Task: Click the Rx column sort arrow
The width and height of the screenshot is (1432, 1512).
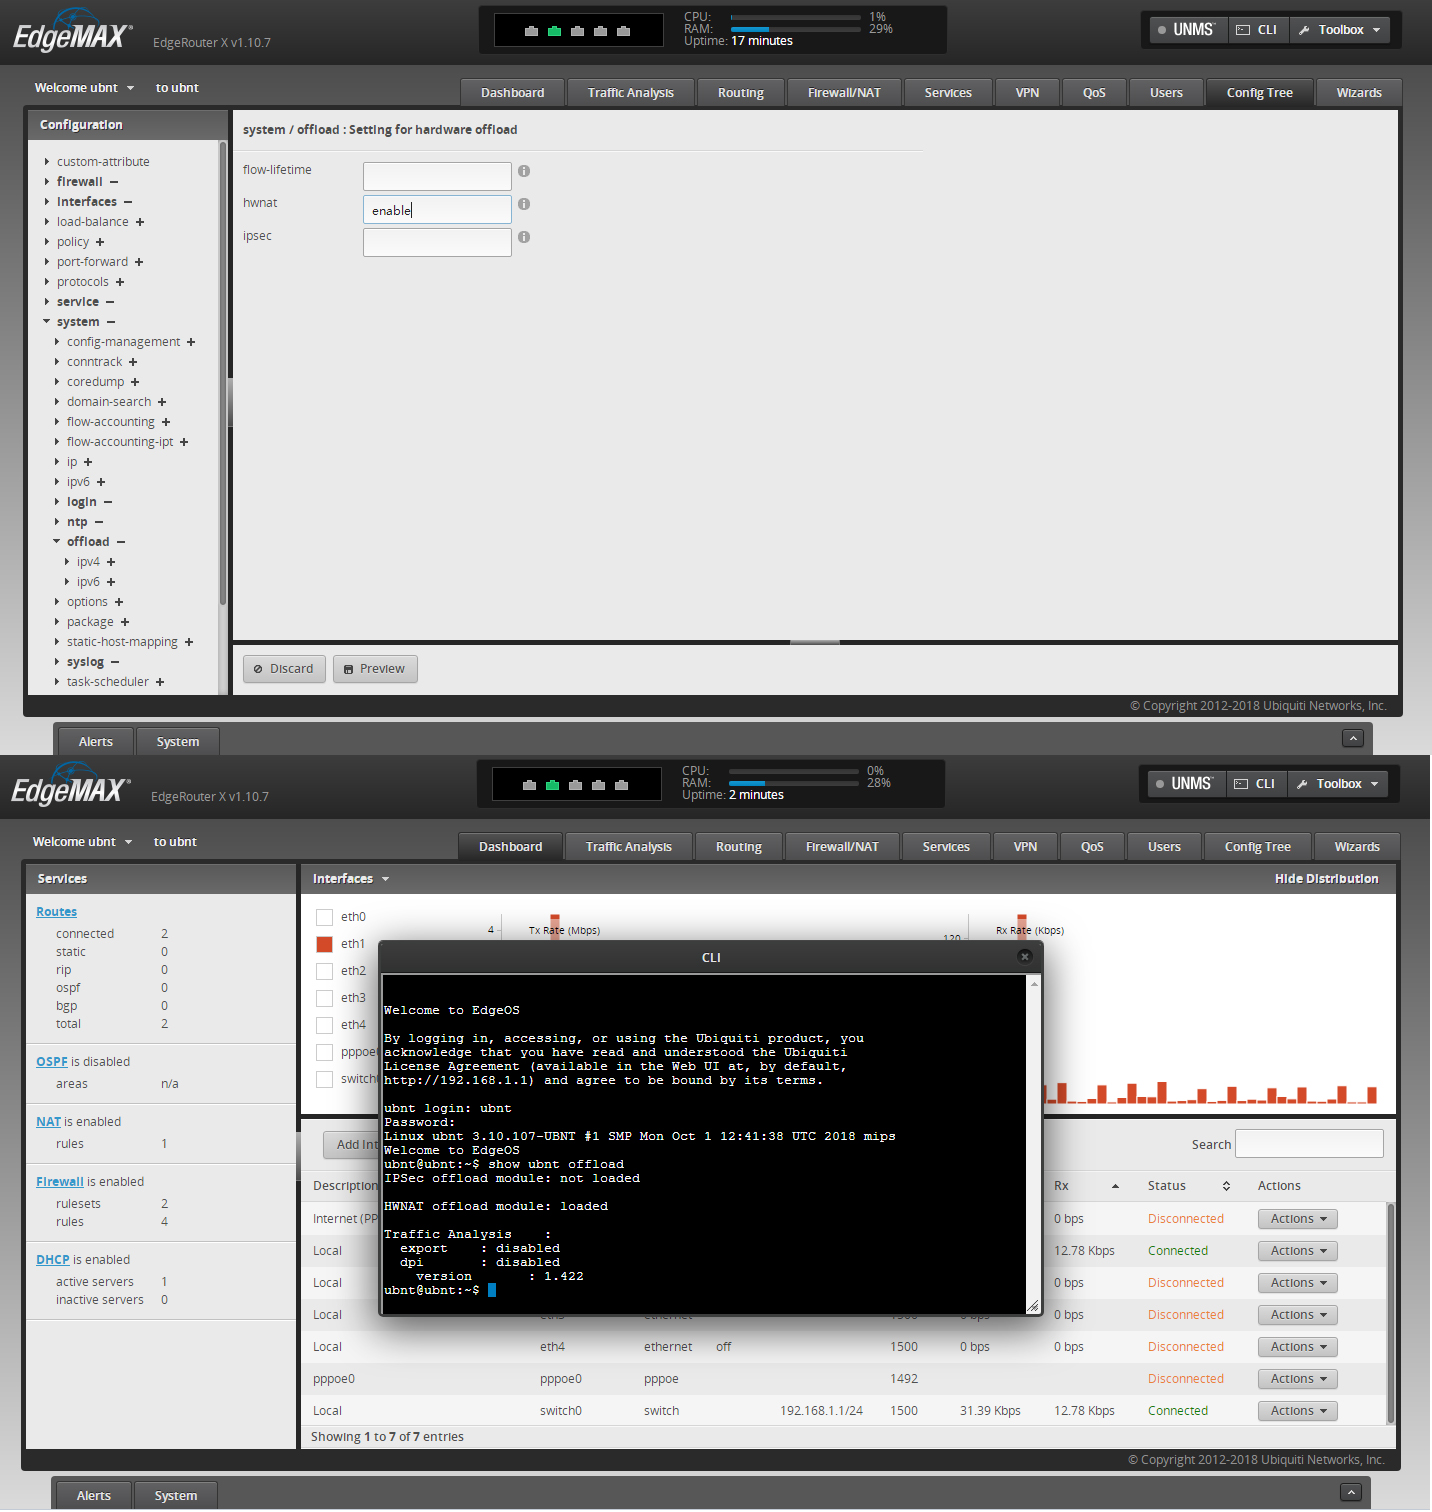Action: (x=1115, y=1186)
